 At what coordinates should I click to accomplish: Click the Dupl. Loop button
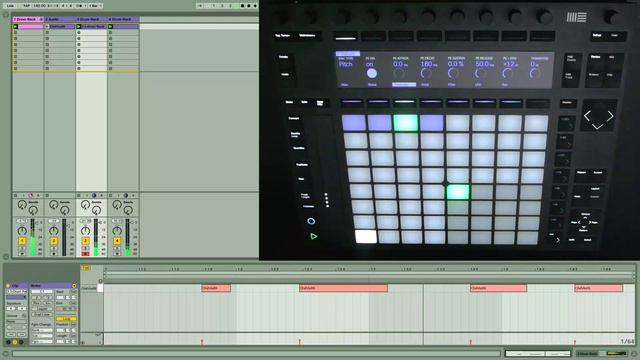pyautogui.click(x=42, y=314)
